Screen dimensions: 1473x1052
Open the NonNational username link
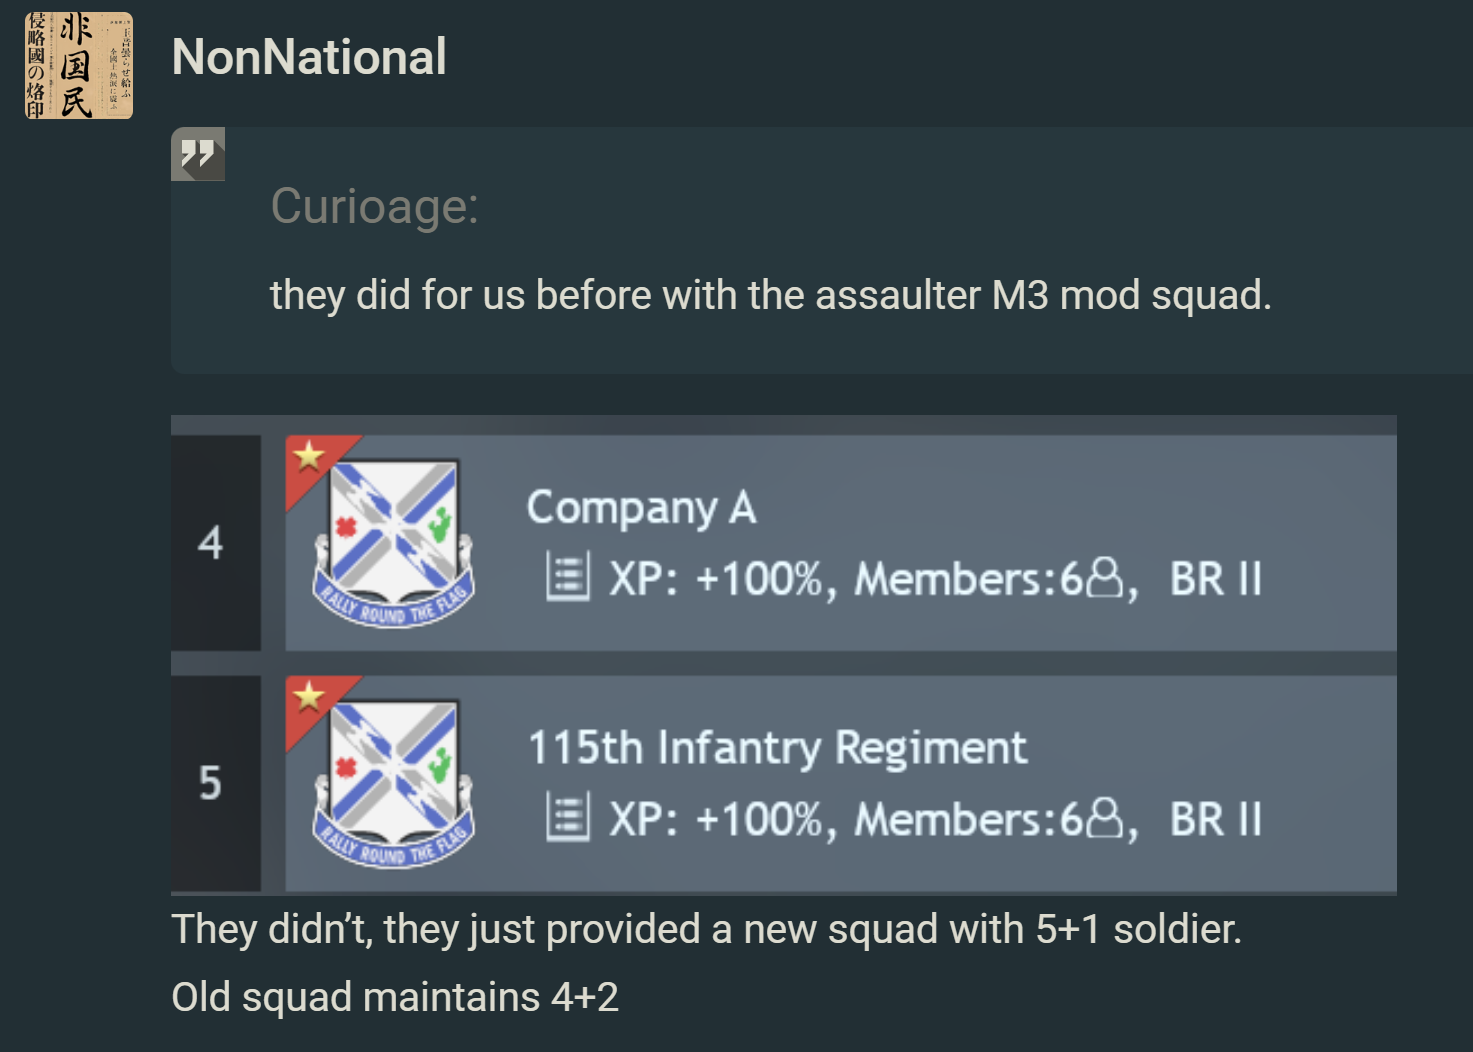click(x=309, y=57)
